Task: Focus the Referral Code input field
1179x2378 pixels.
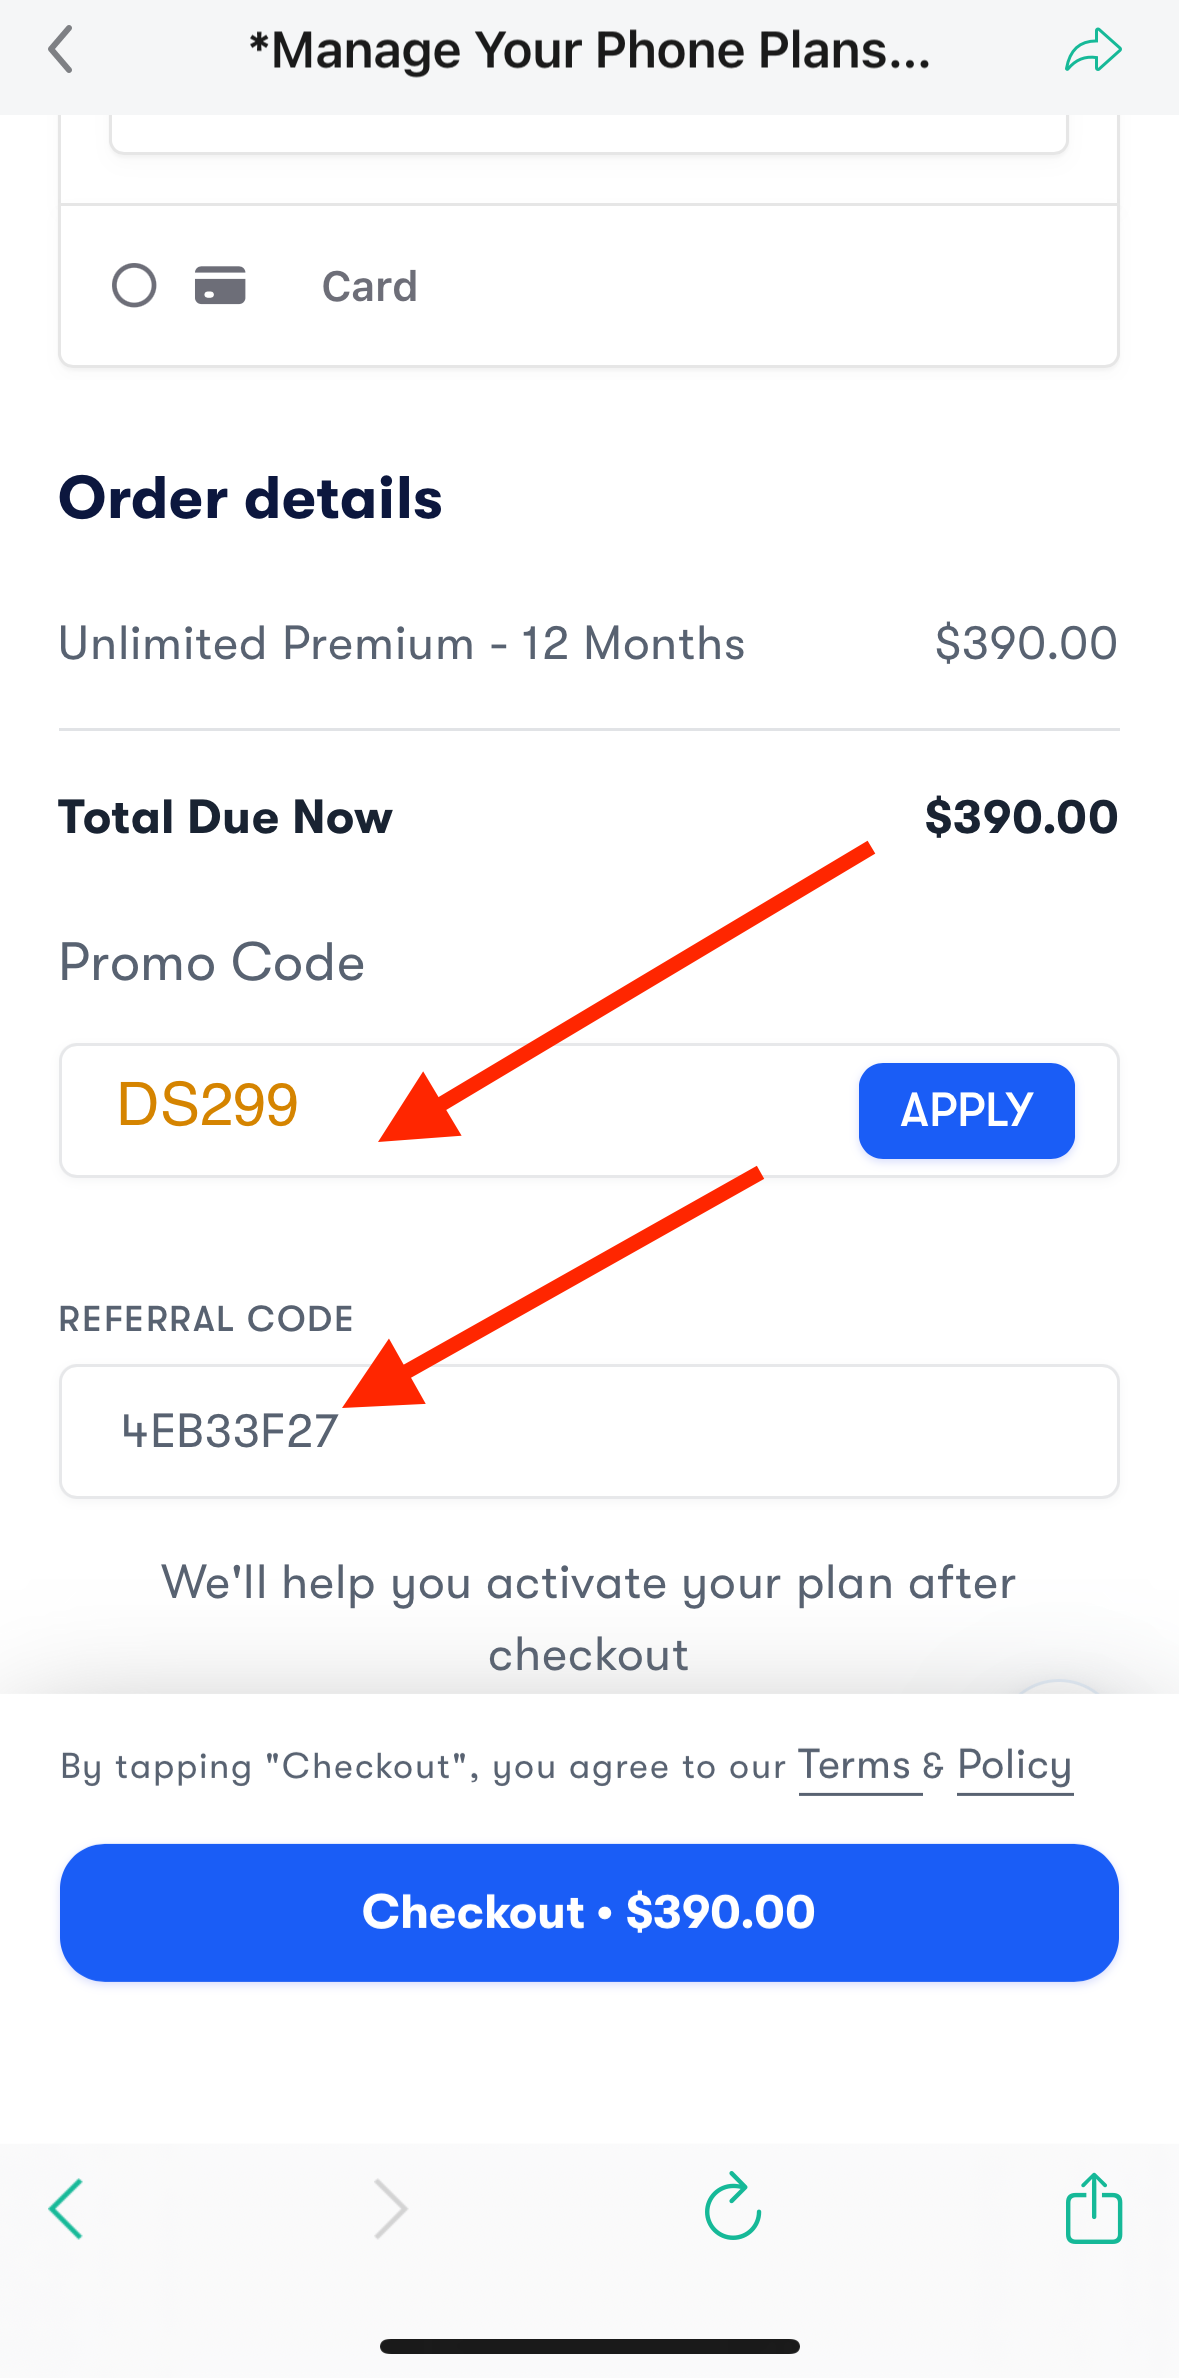Action: [x=589, y=1431]
